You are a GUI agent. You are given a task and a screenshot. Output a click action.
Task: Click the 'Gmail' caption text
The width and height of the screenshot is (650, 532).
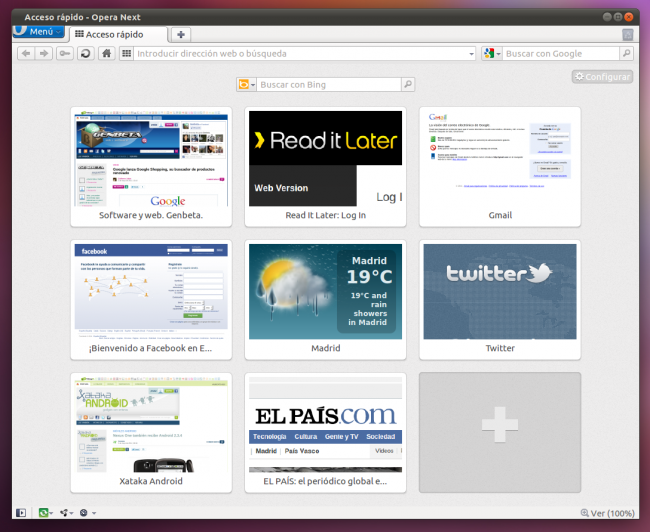click(x=500, y=215)
